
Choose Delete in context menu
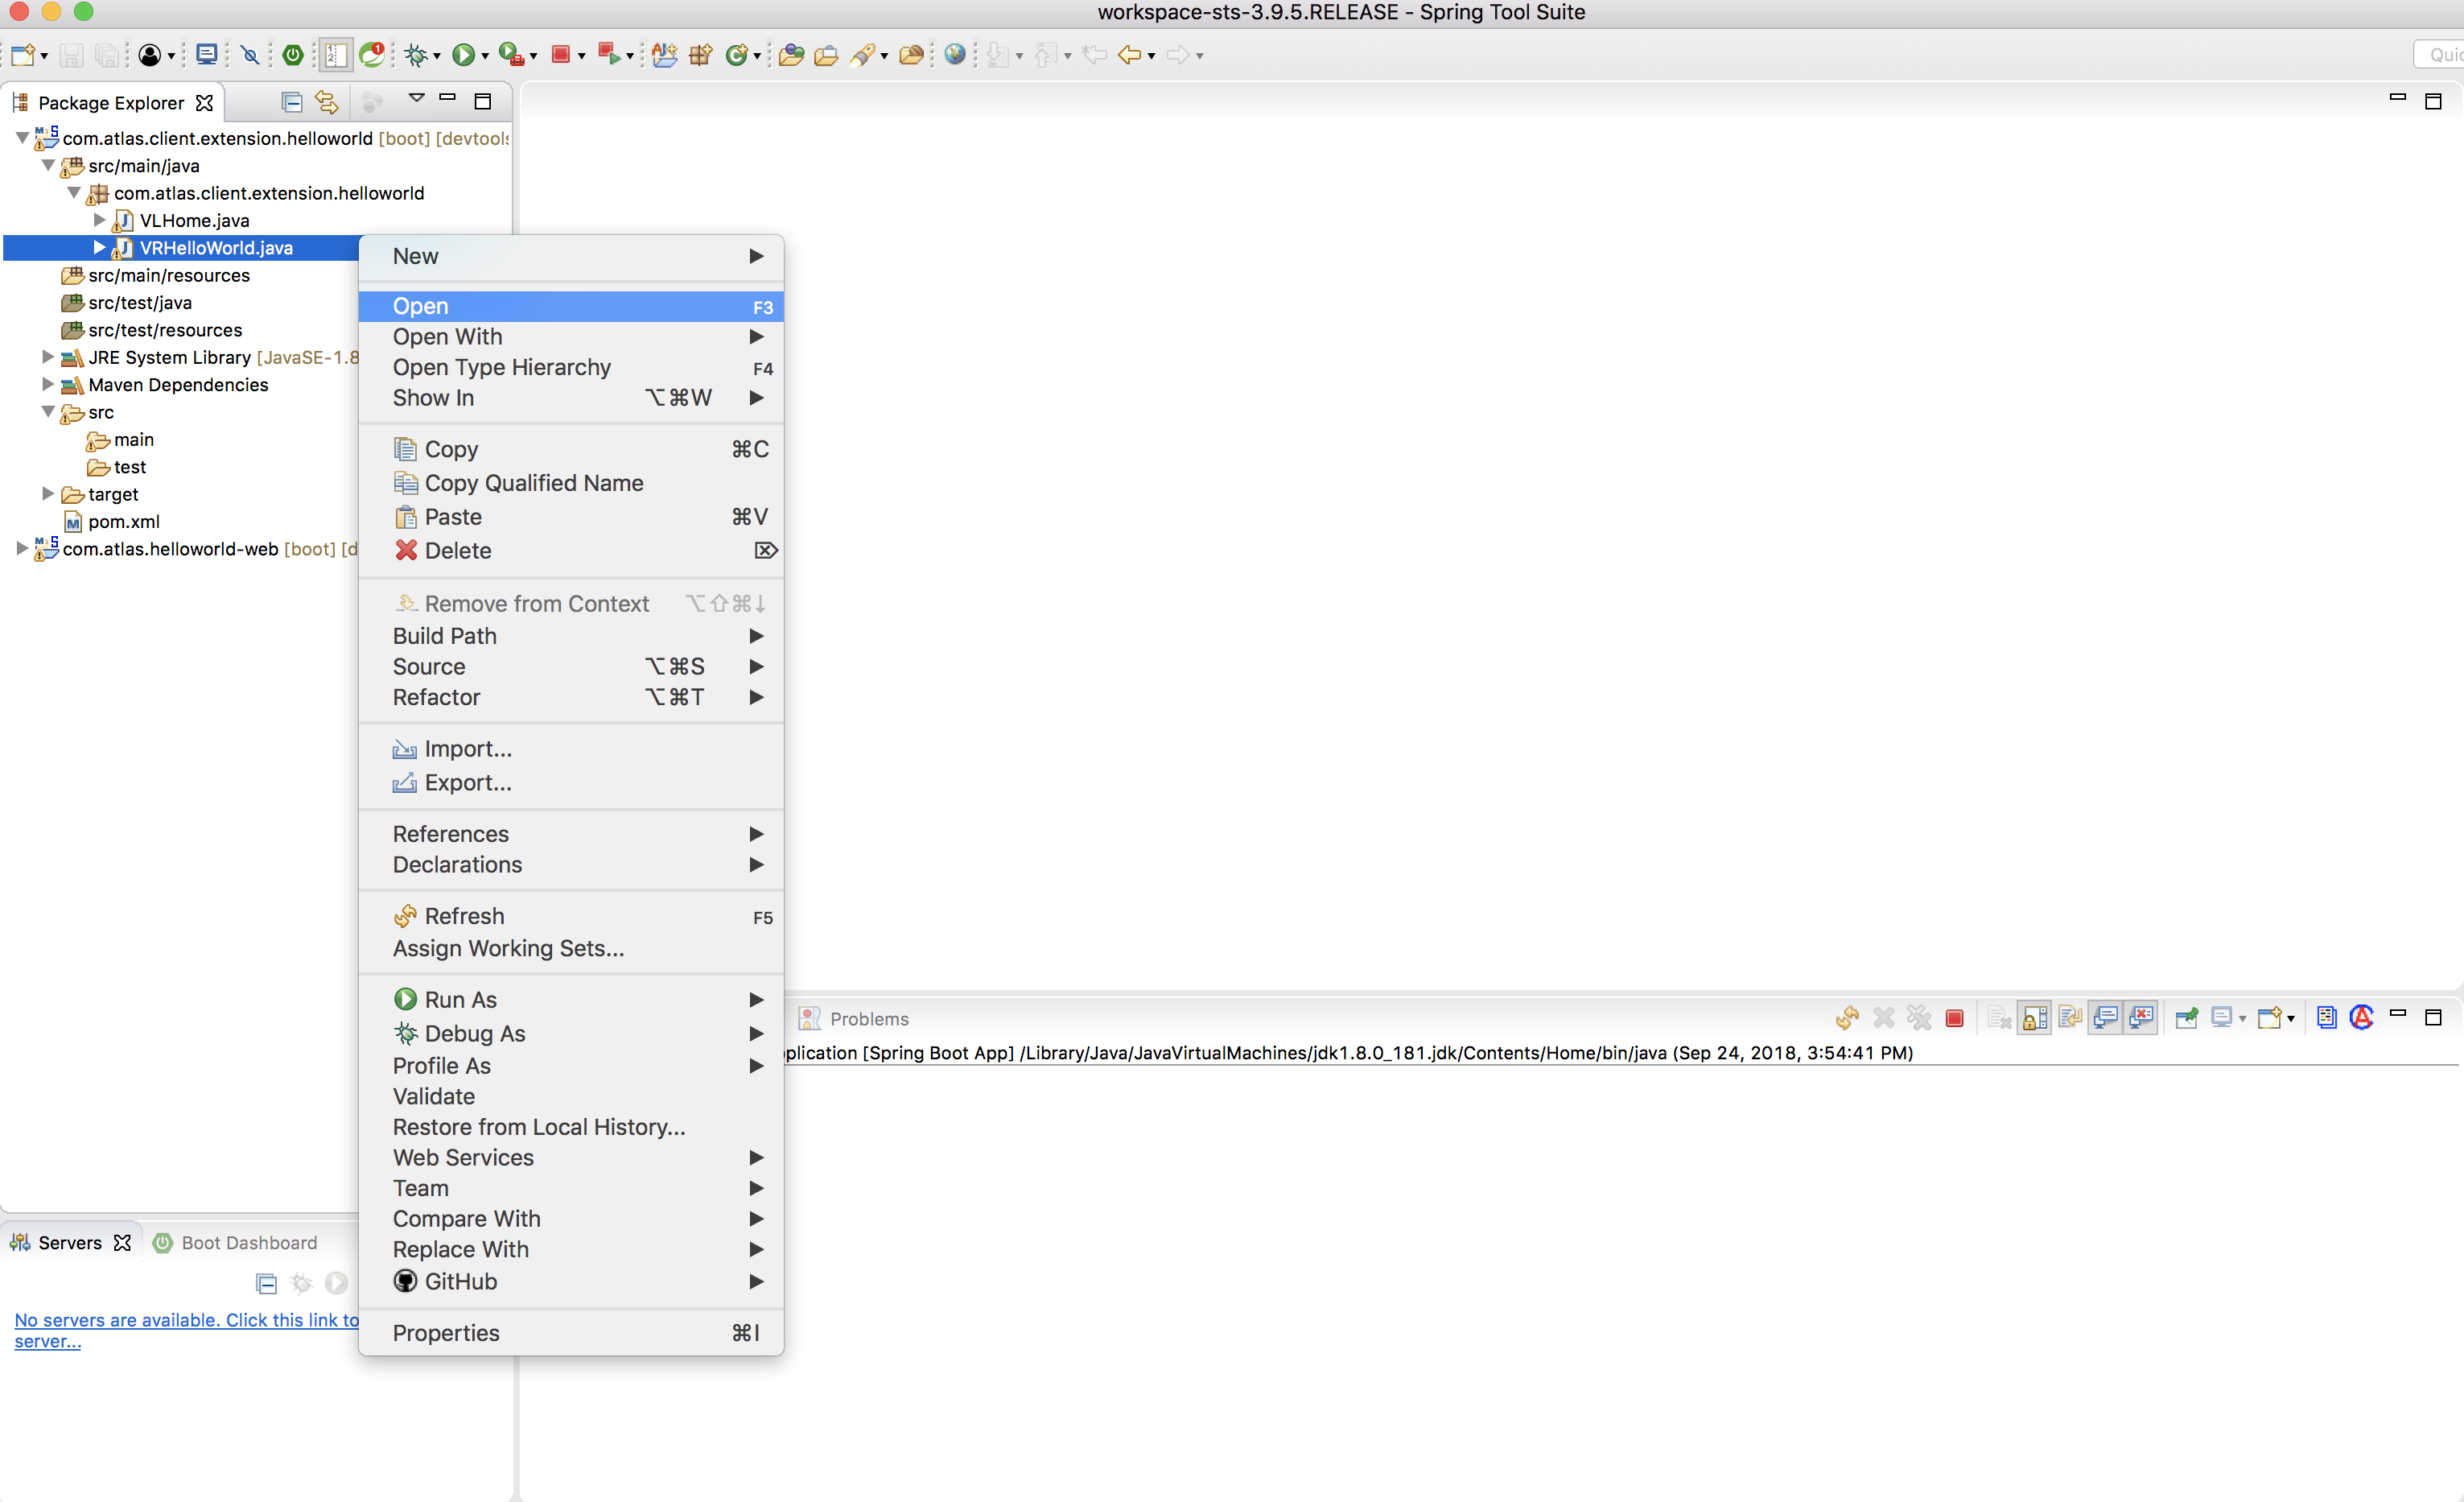pyautogui.click(x=571, y=550)
